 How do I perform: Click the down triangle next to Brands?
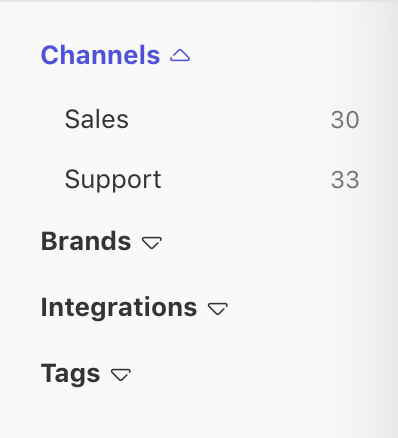tap(152, 242)
